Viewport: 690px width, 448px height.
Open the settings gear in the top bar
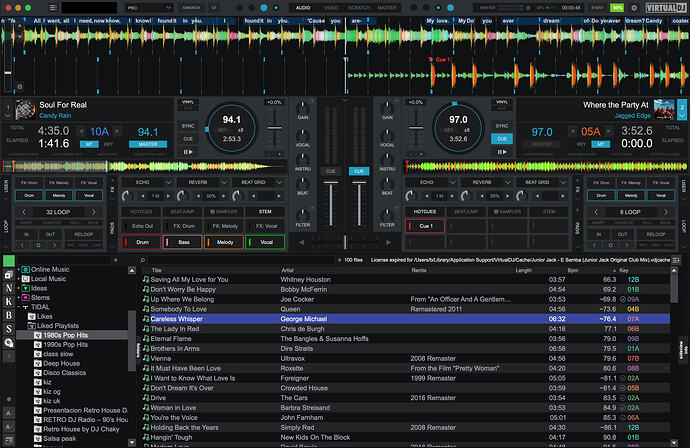point(634,8)
